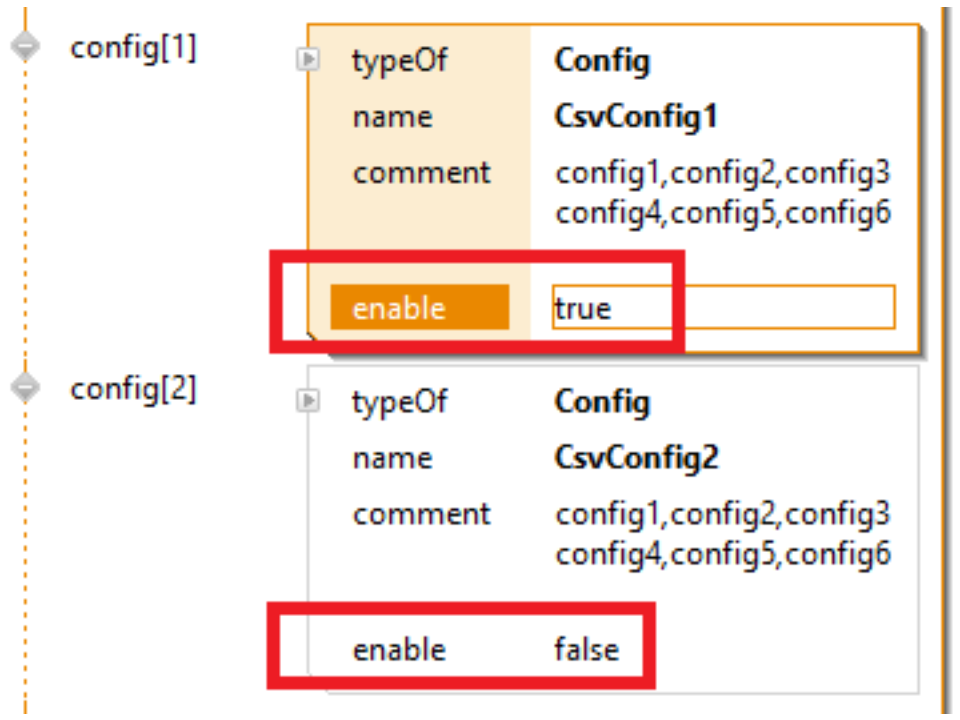Expand the typeOf arrow in CsvConfig2 block
The width and height of the screenshot is (960, 720).
(309, 402)
